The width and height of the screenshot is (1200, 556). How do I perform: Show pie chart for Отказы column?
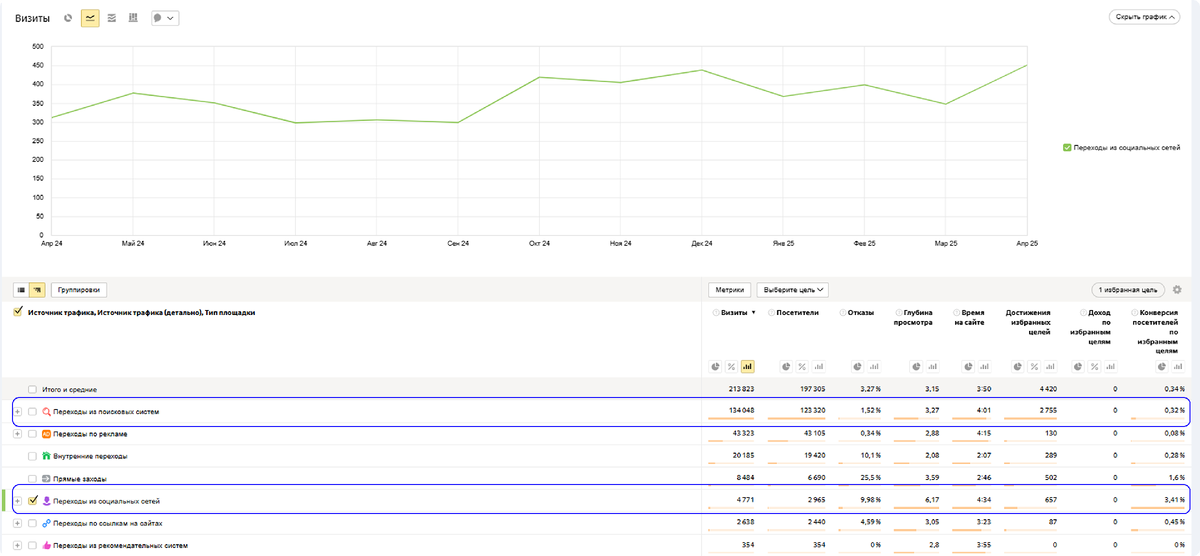click(x=857, y=366)
